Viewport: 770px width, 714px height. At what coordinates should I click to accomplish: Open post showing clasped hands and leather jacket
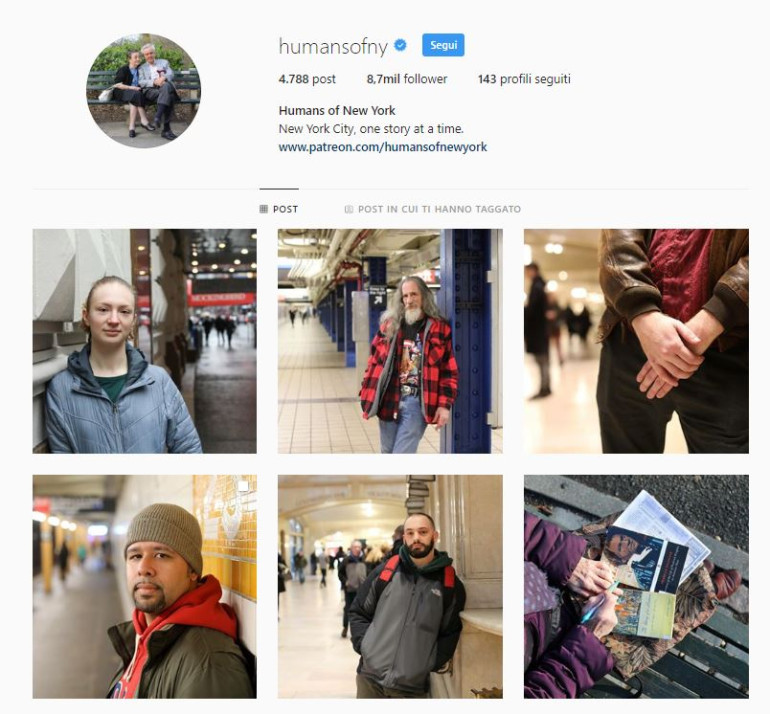pyautogui.click(x=636, y=341)
